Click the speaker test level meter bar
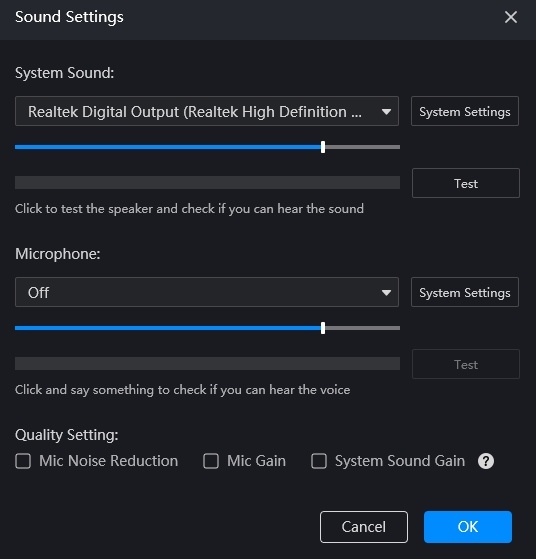The width and height of the screenshot is (536, 559). (207, 183)
